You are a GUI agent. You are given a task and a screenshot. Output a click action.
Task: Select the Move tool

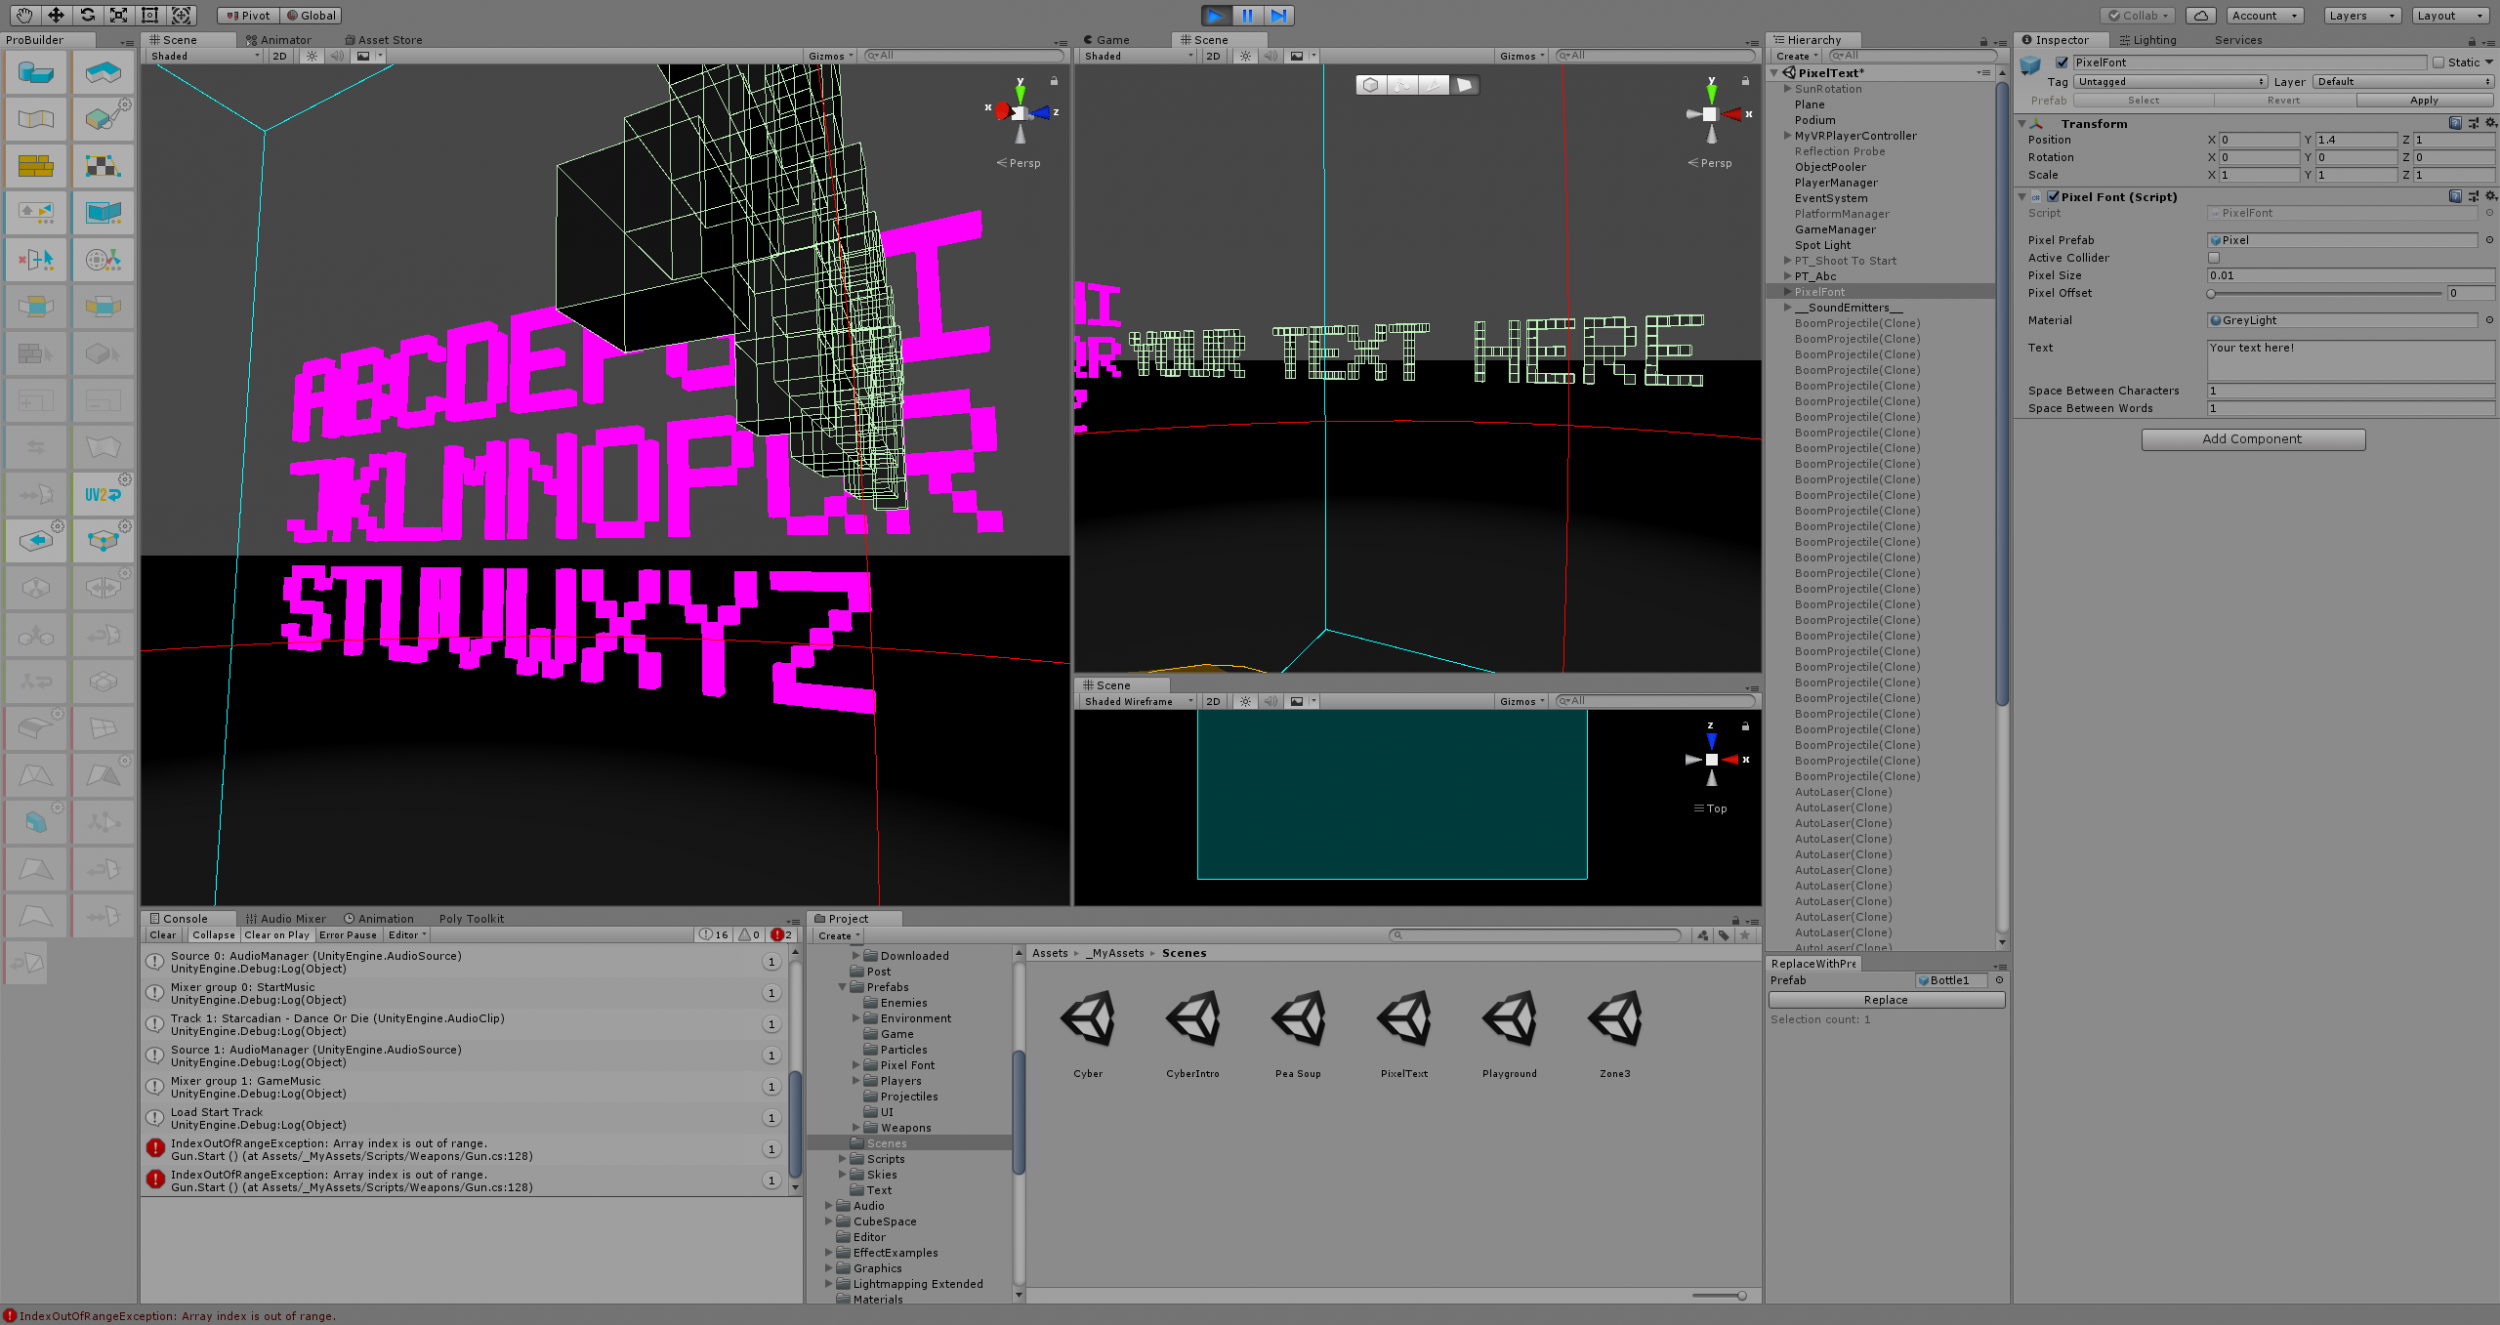[x=56, y=15]
